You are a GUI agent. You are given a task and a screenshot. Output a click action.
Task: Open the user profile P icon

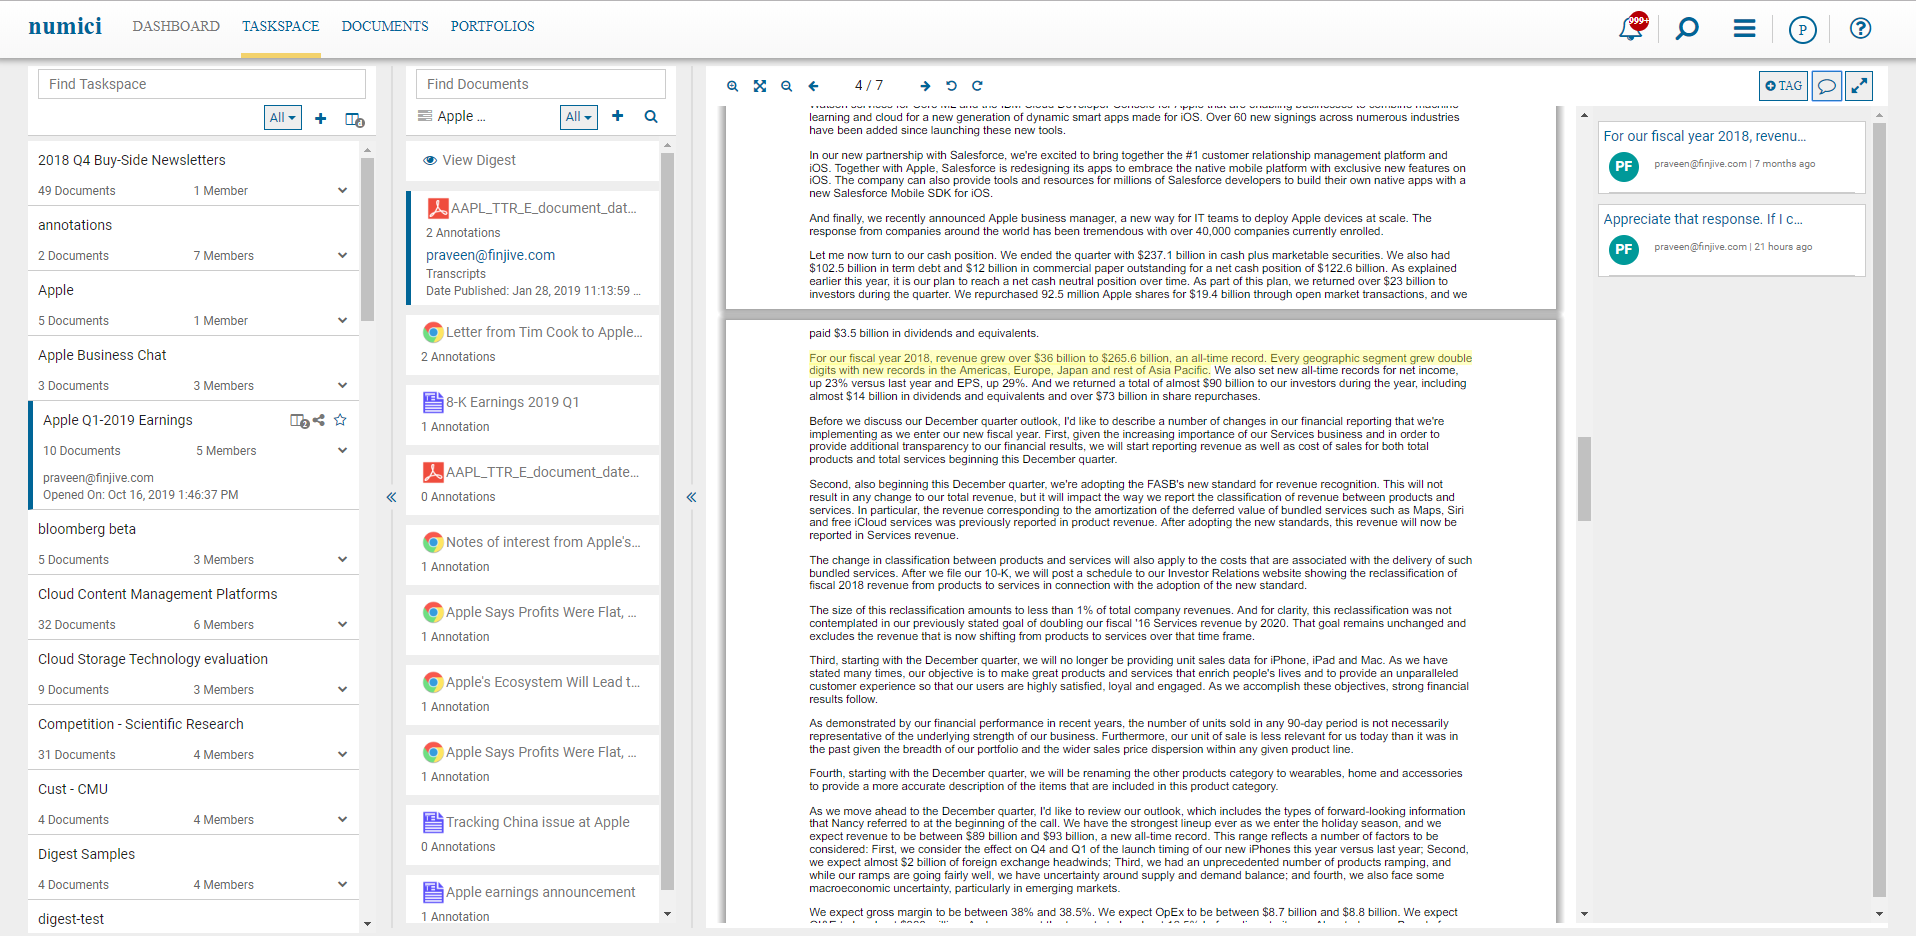1802,29
